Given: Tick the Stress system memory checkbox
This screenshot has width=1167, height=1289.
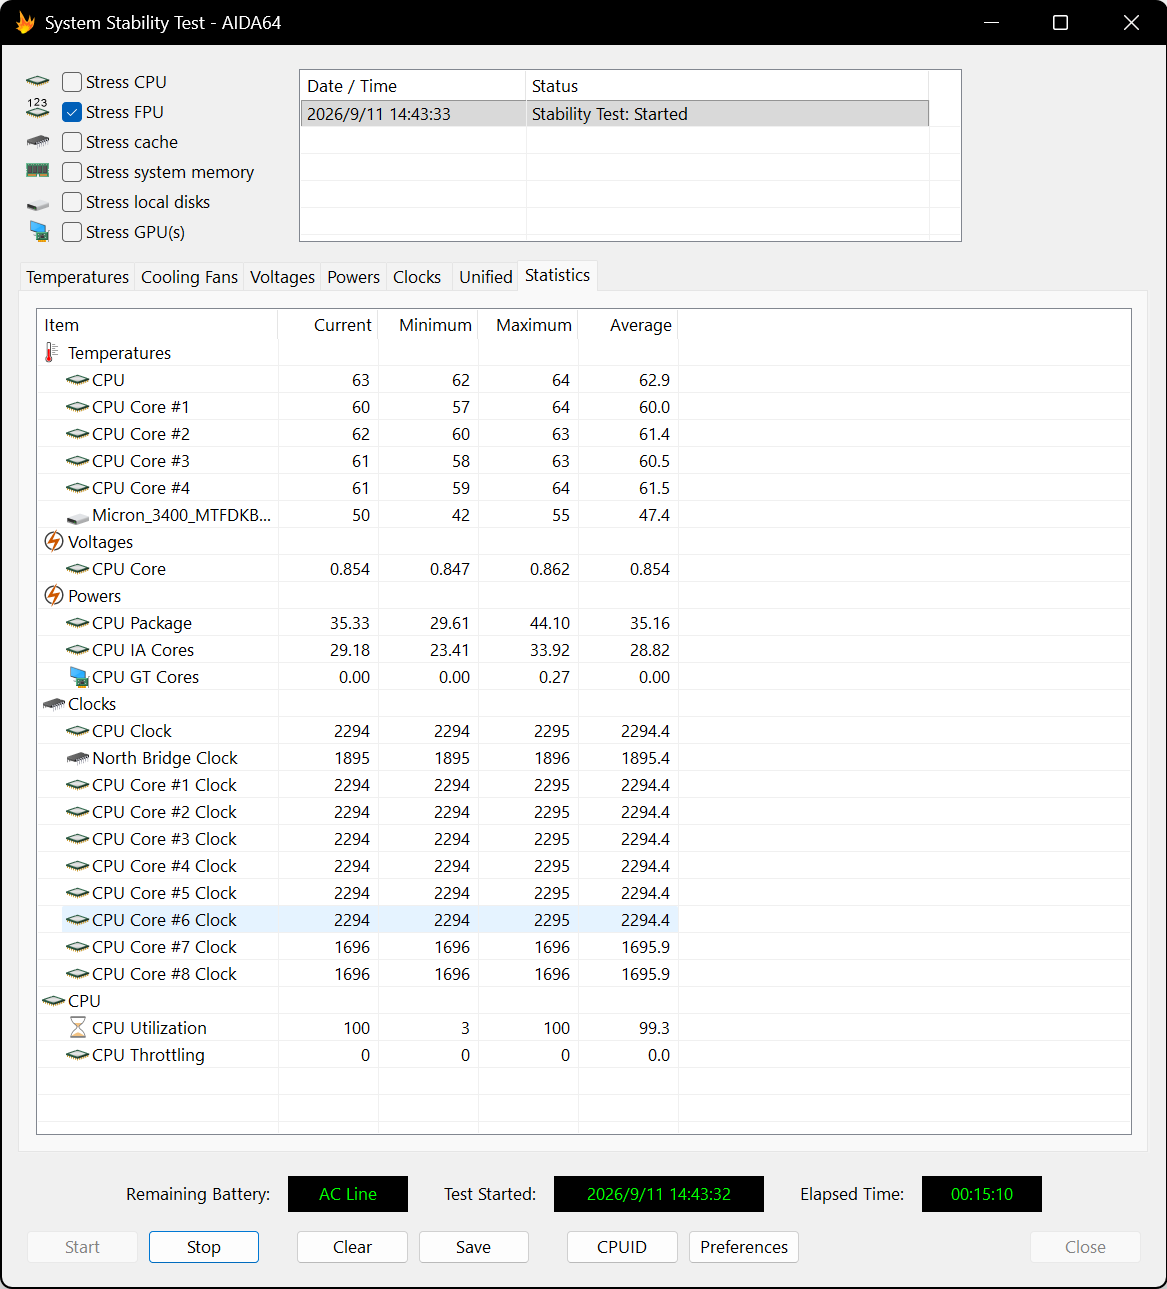Looking at the screenshot, I should [72, 172].
